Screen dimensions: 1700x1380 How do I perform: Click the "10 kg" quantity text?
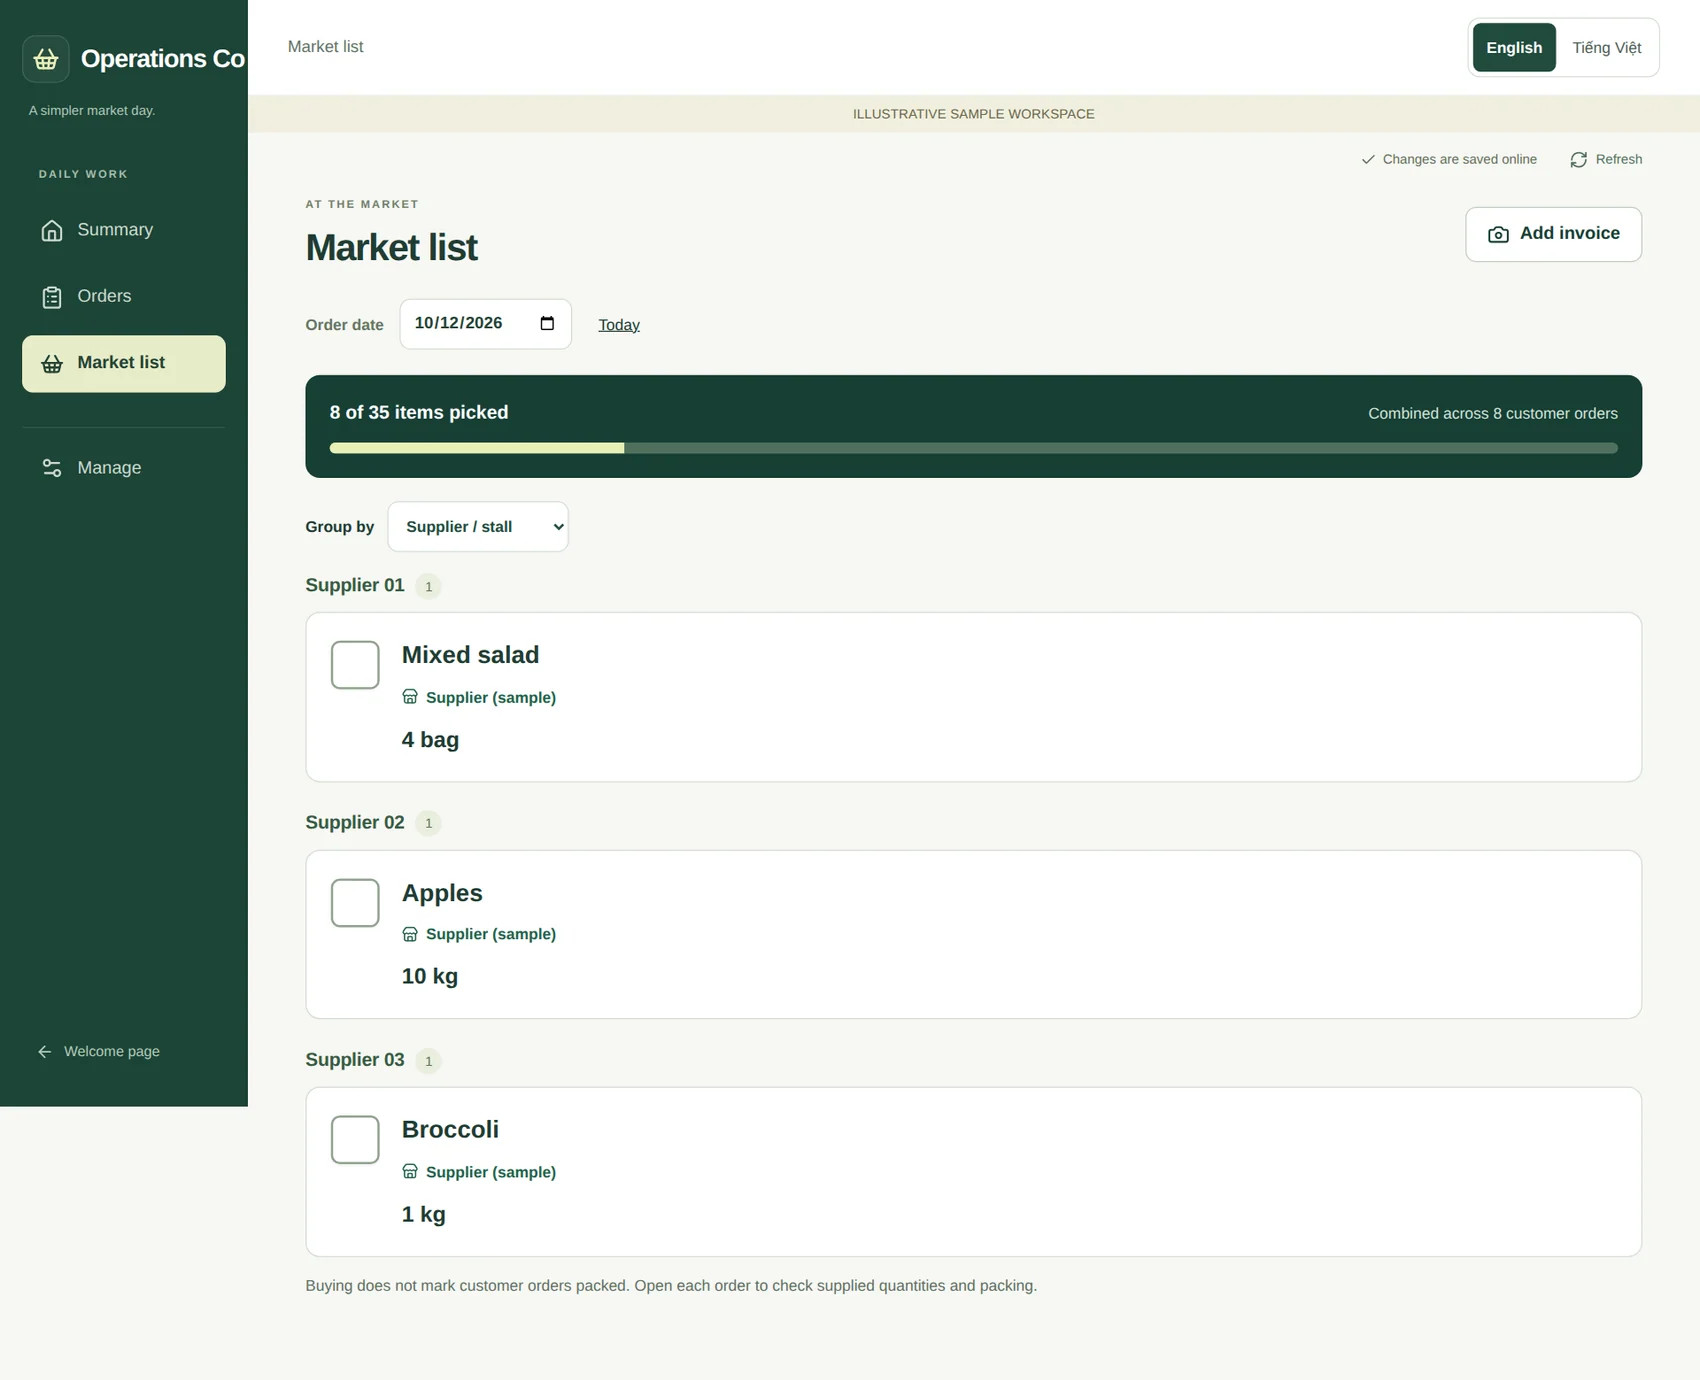point(430,976)
